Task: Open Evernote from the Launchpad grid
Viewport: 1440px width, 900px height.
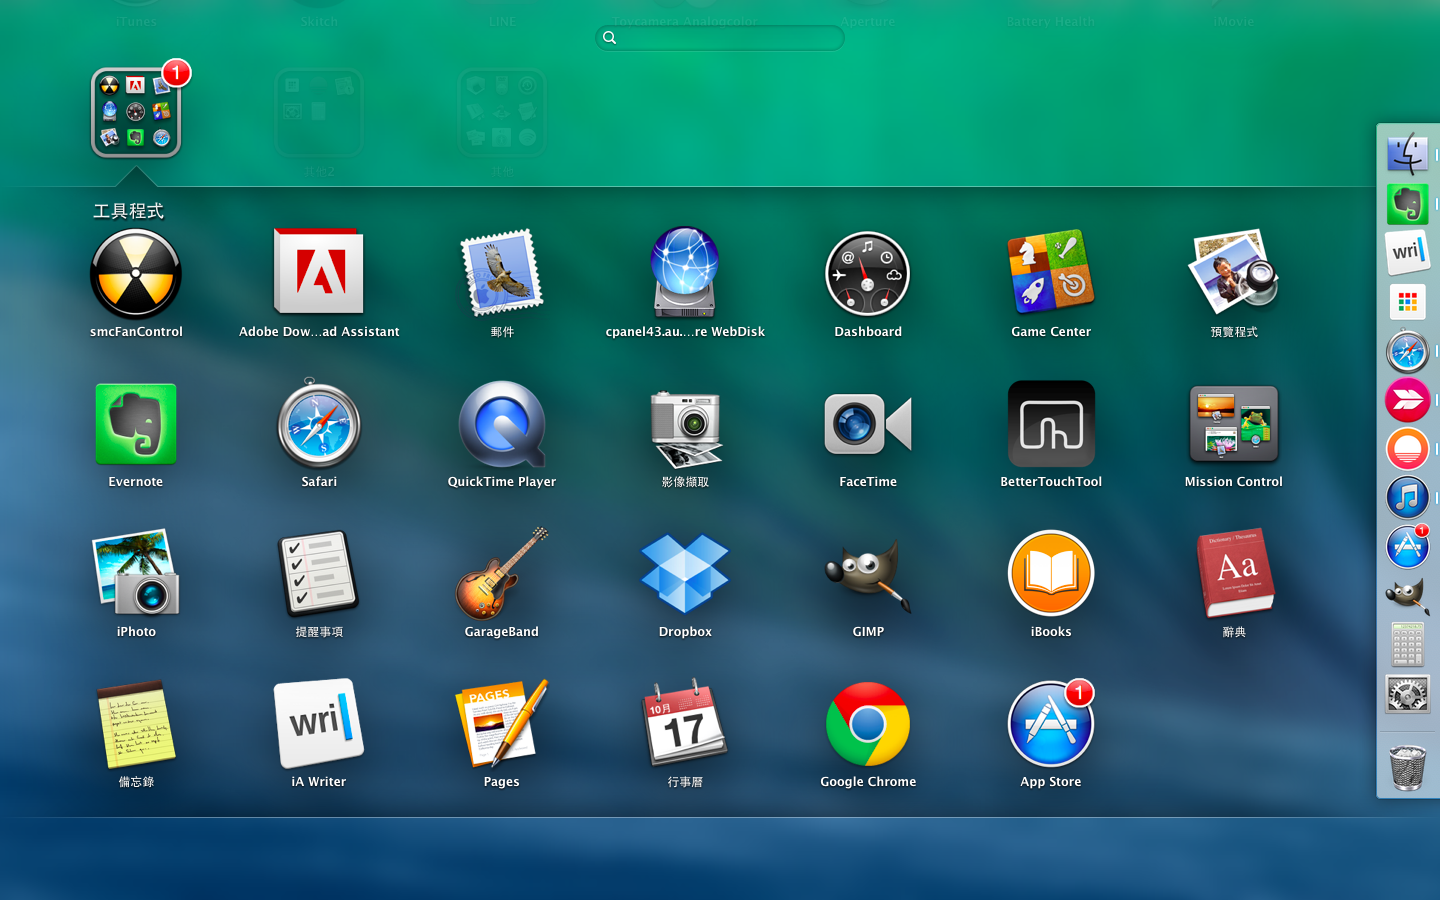Action: [136, 425]
